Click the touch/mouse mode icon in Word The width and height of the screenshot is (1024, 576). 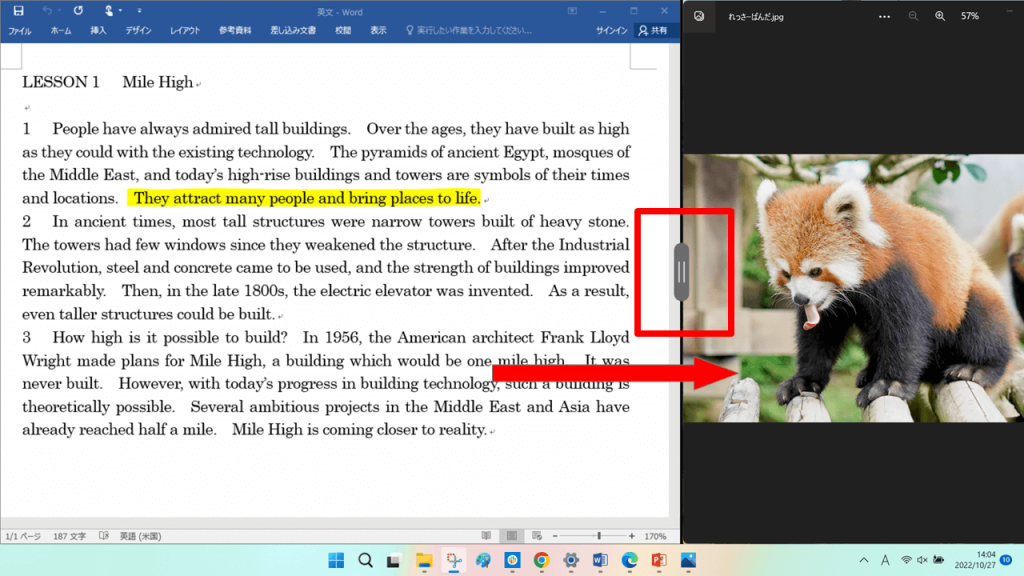109,11
